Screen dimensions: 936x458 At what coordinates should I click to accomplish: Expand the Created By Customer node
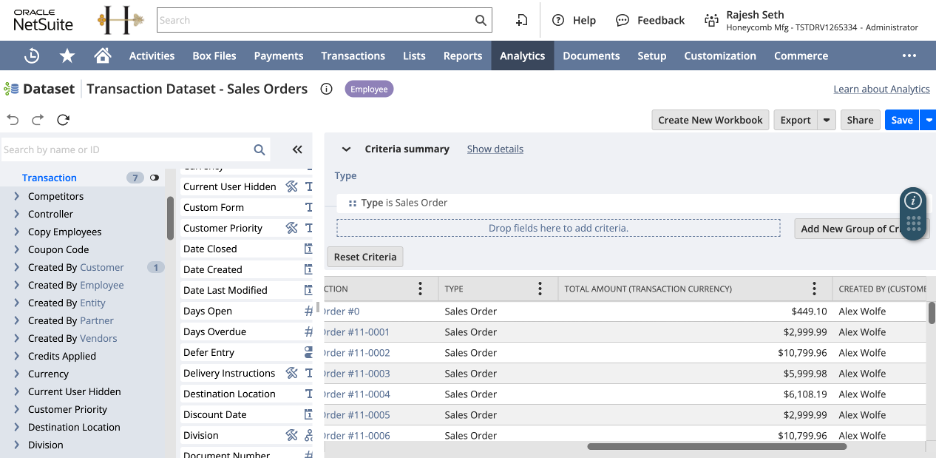click(17, 267)
